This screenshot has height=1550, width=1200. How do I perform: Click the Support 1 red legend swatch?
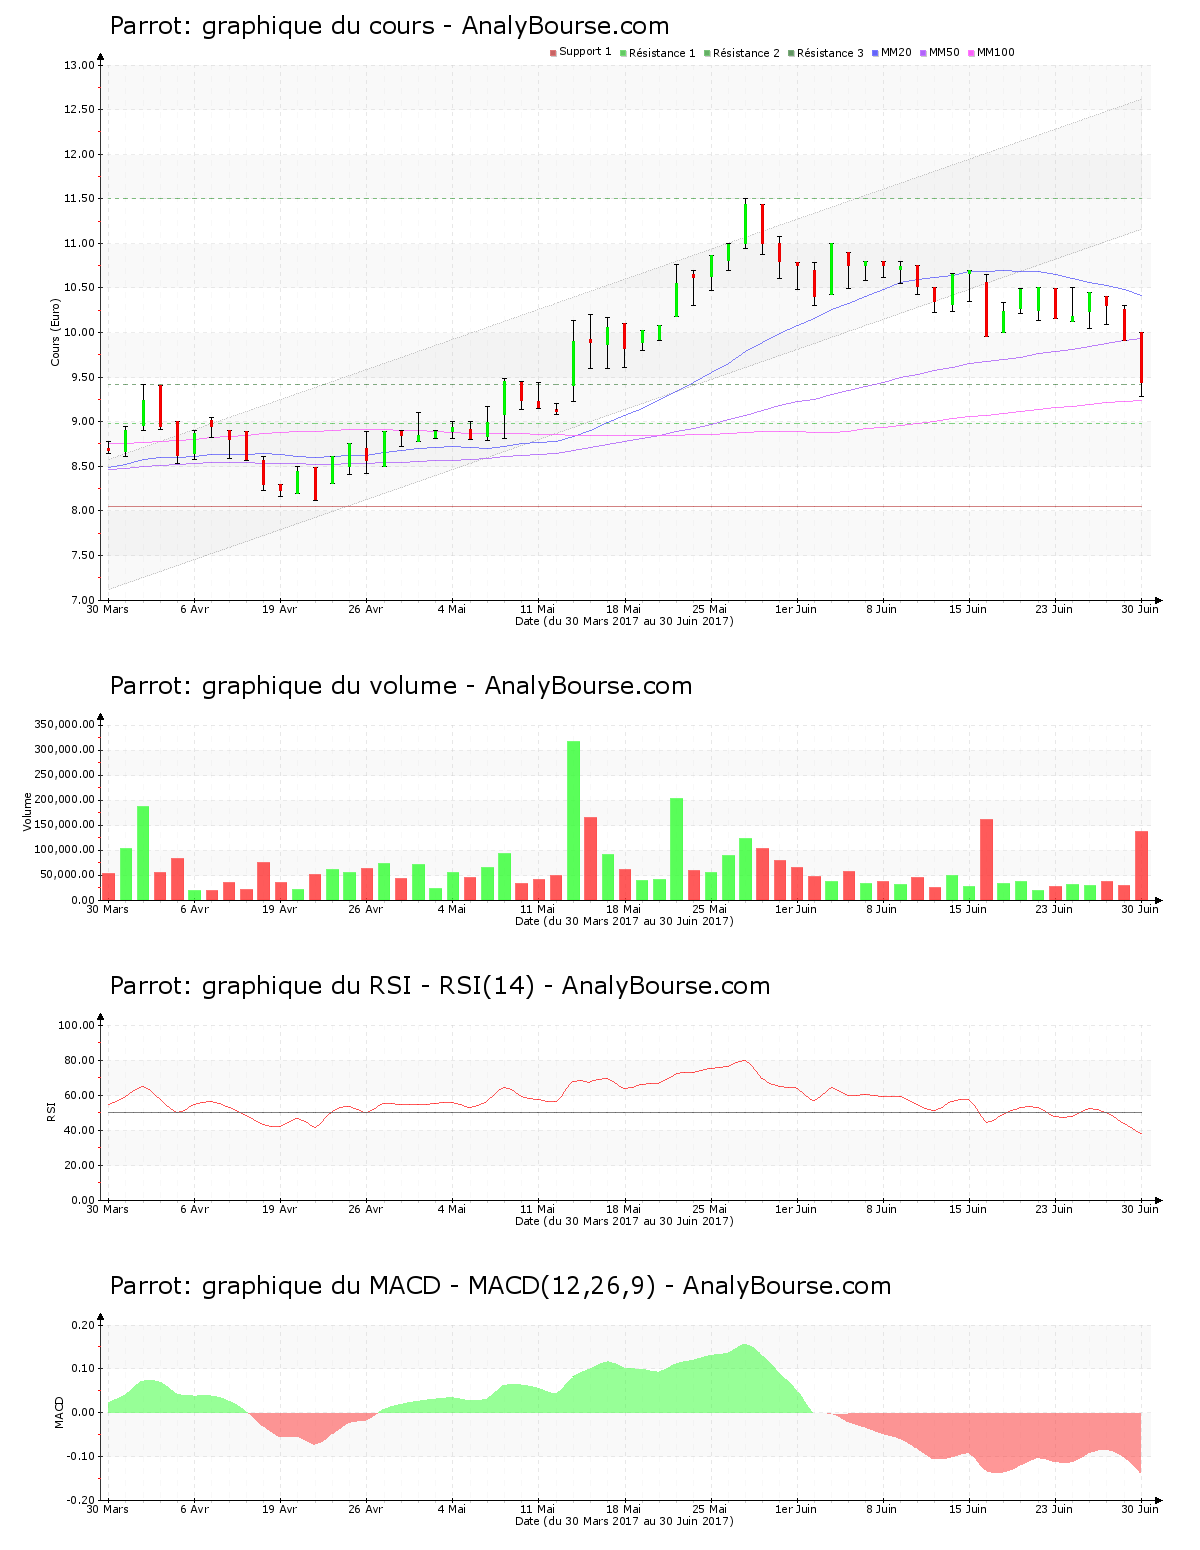click(x=553, y=53)
